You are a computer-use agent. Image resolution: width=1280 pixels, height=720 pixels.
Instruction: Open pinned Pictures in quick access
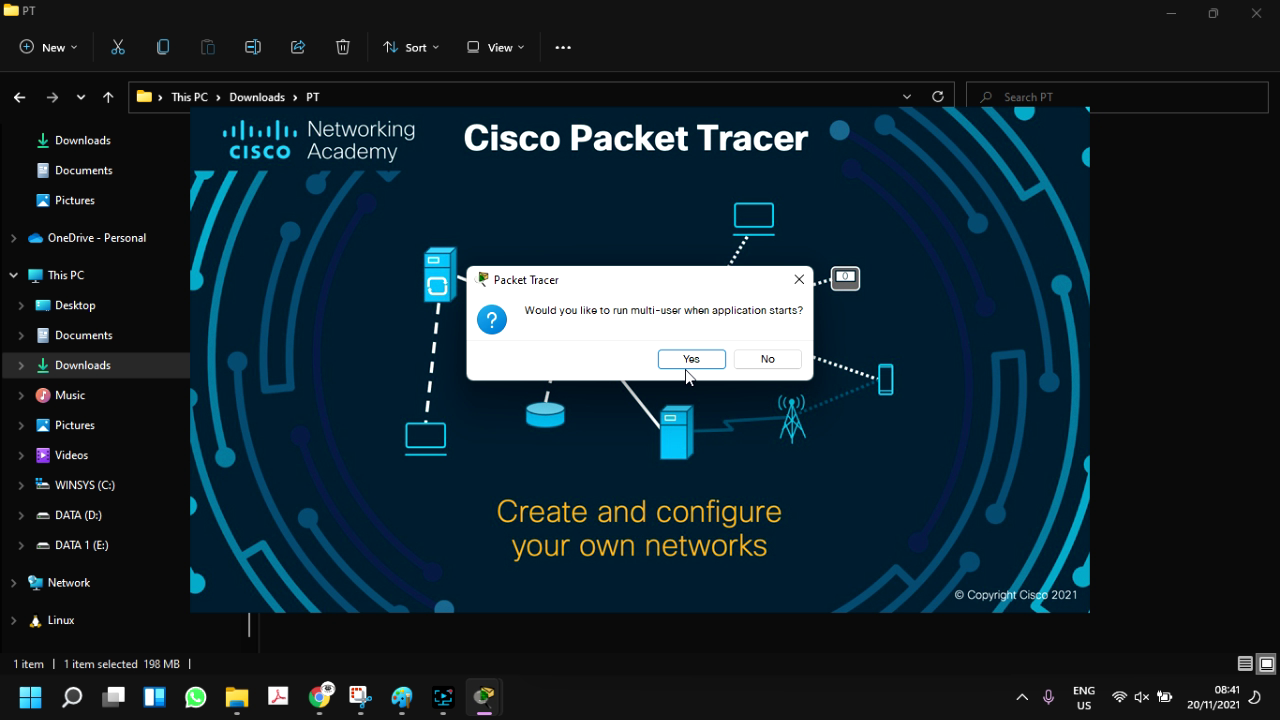click(74, 200)
